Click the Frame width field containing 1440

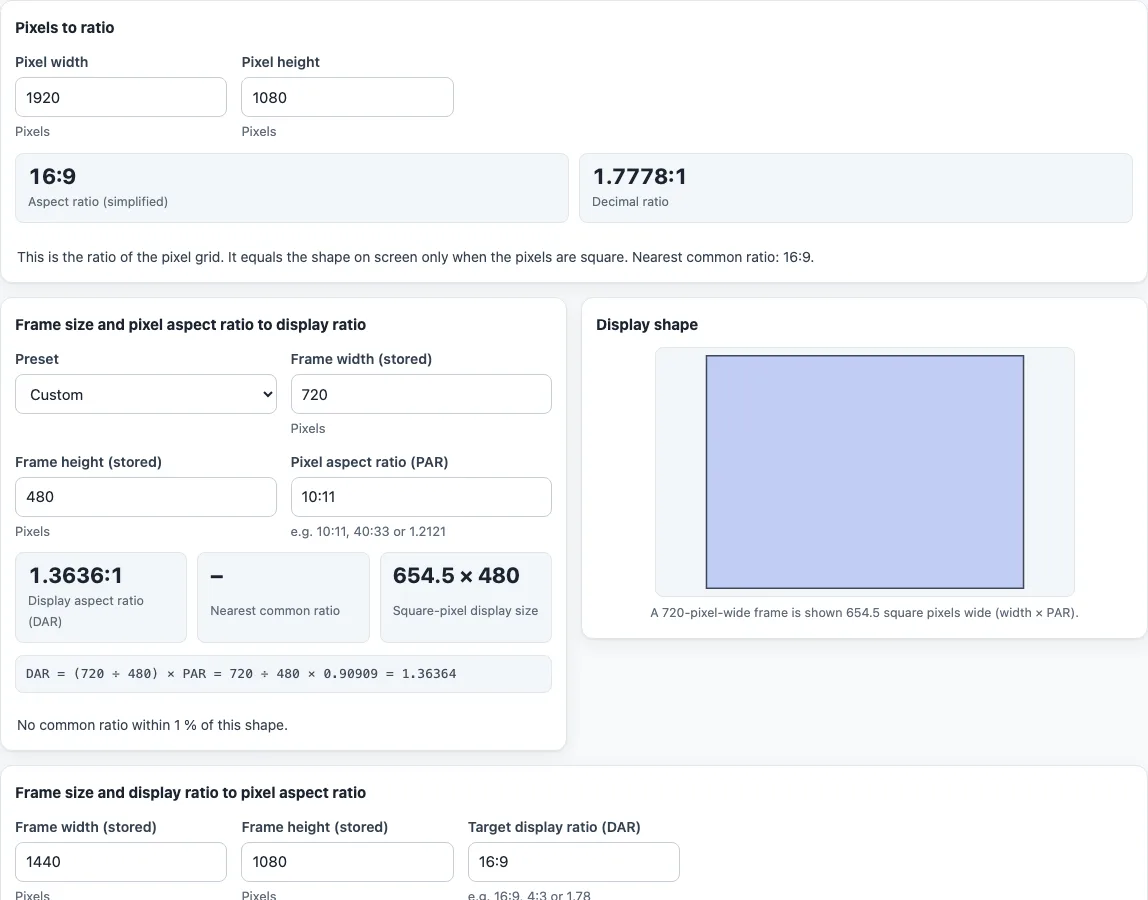[x=121, y=862]
